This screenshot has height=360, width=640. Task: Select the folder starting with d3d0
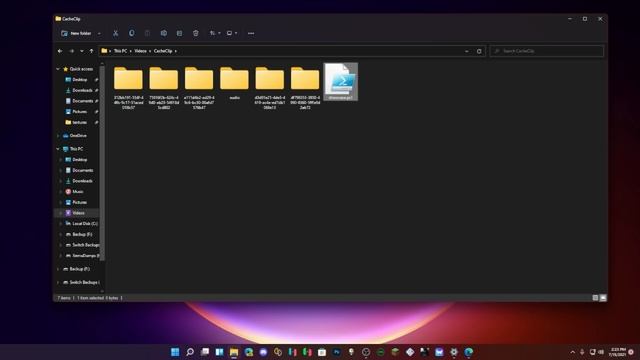coord(269,88)
